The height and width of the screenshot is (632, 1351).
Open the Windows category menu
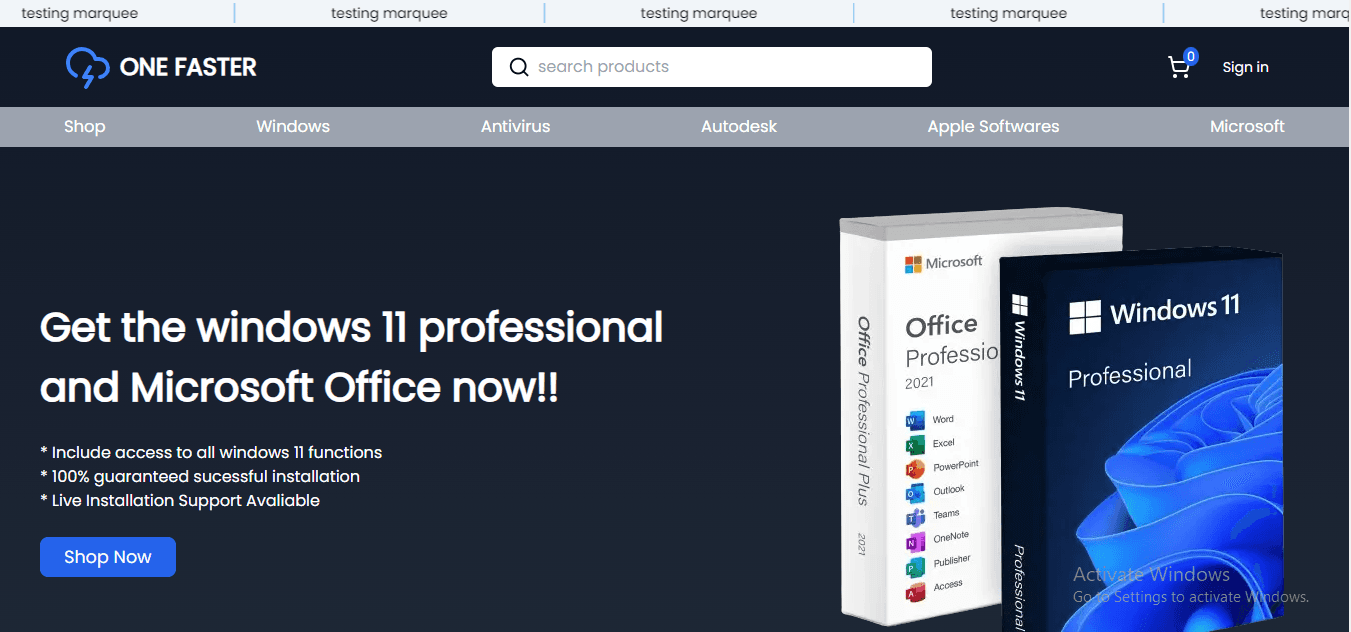pyautogui.click(x=293, y=126)
